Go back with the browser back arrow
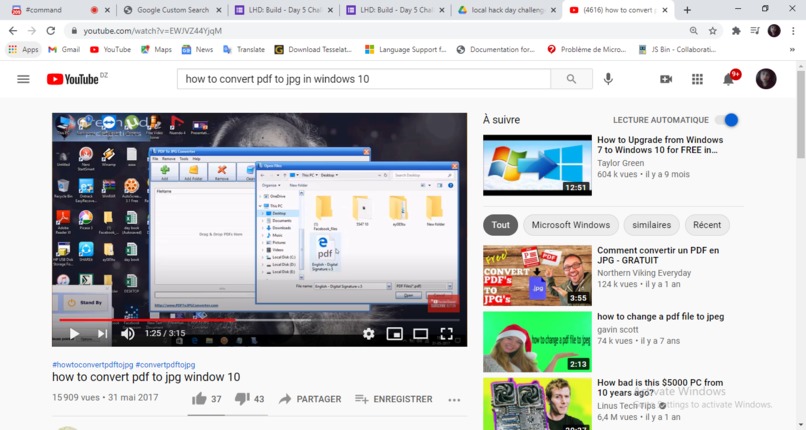The image size is (806, 430). (x=13, y=31)
